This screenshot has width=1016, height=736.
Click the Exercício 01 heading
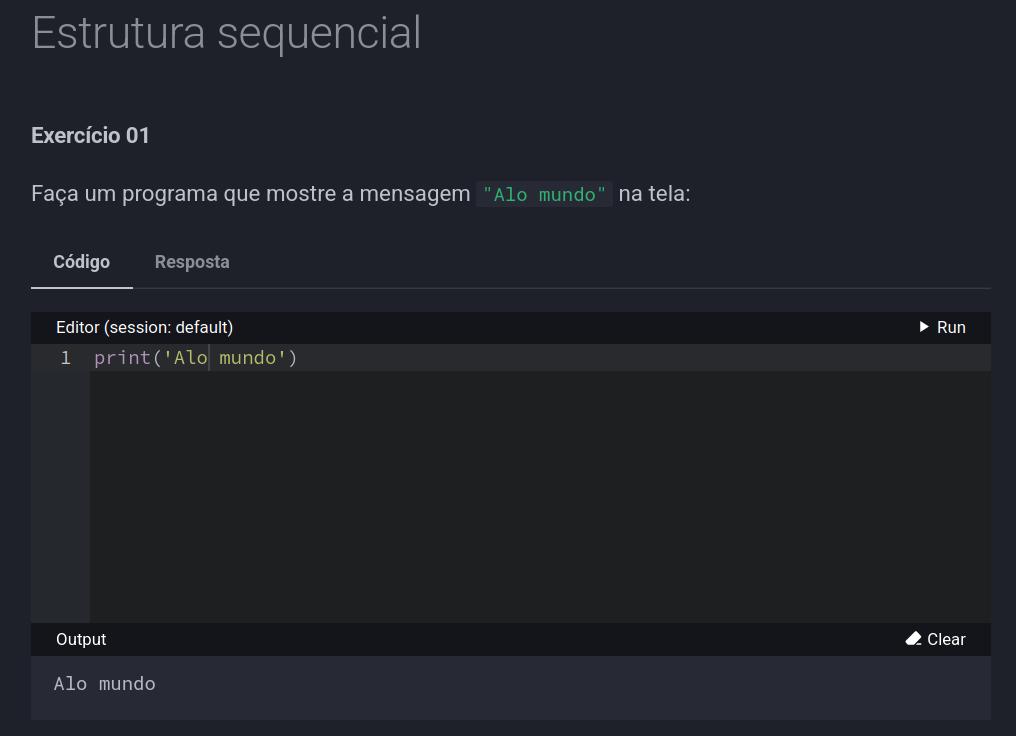click(x=90, y=135)
